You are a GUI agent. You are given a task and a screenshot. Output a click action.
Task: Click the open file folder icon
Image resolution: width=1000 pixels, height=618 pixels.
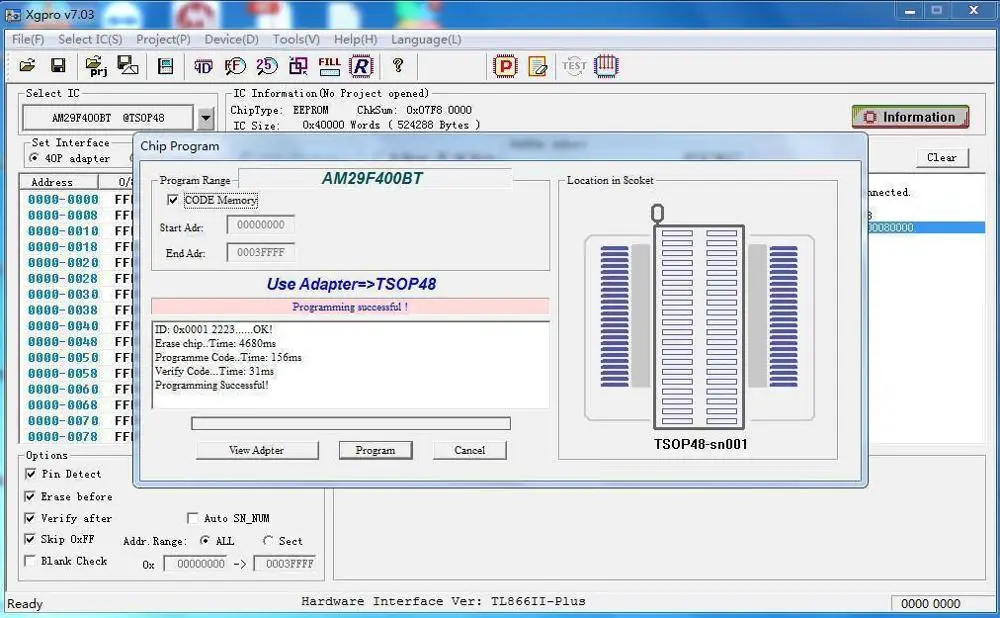tap(27, 65)
